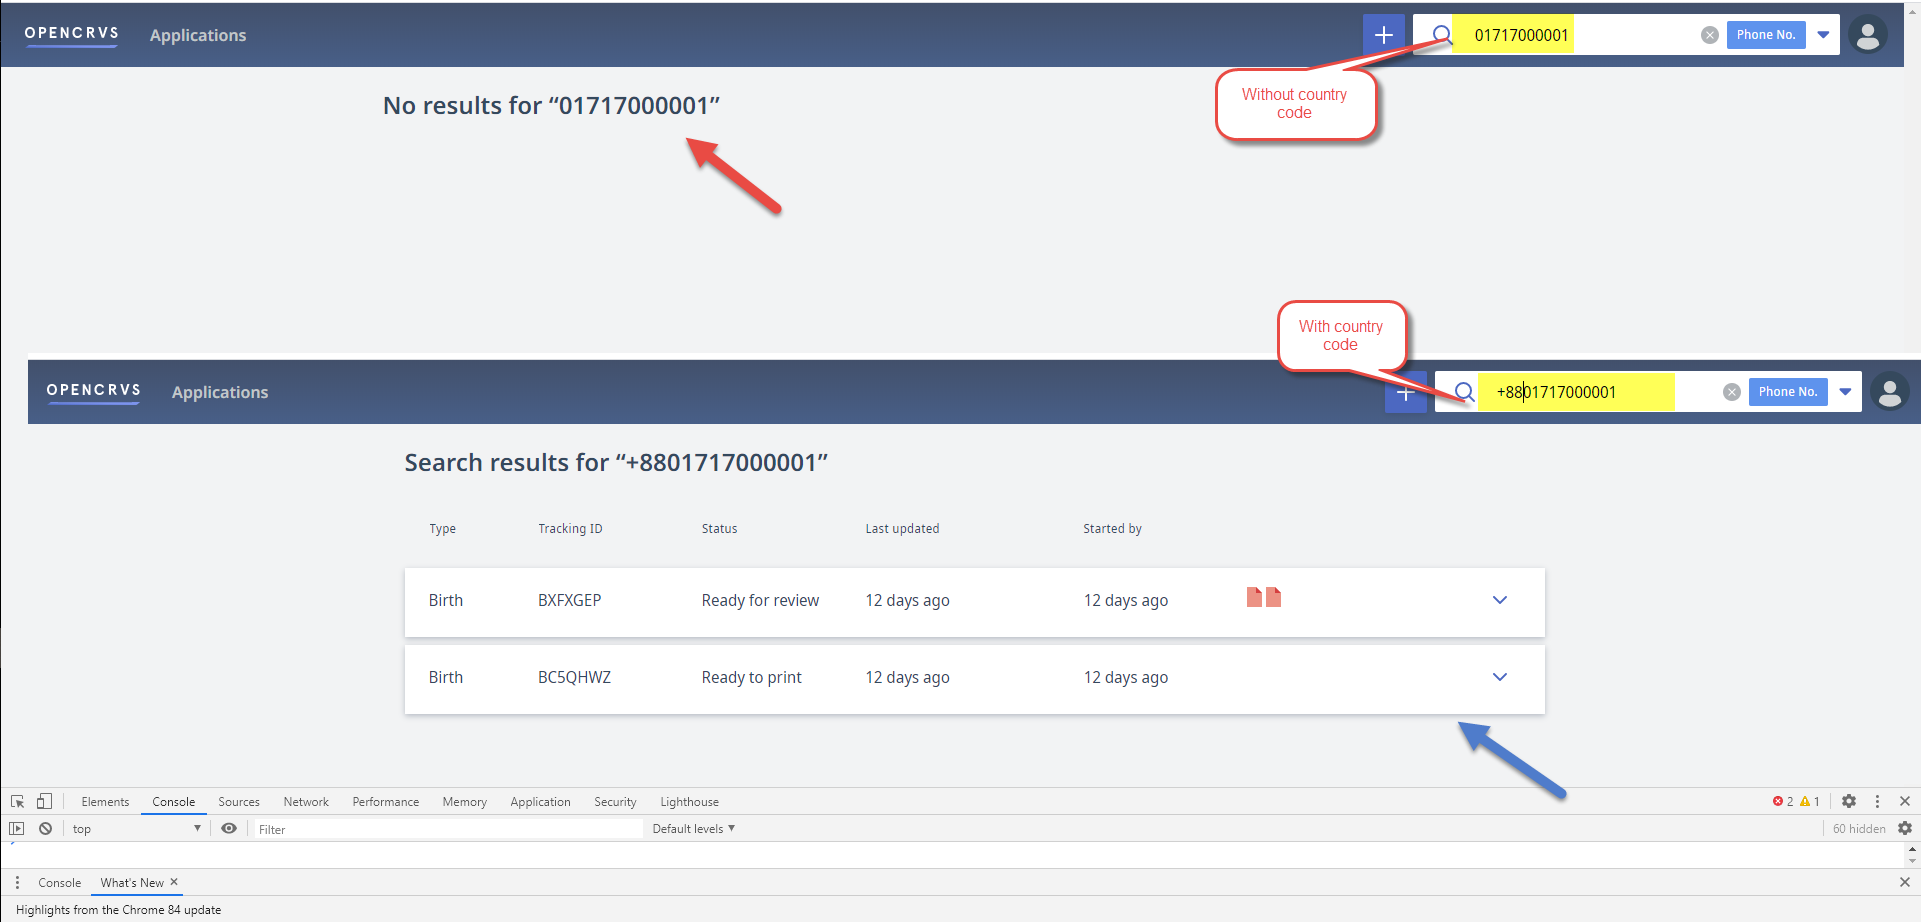
Task: Click the Tracking ID column header
Action: 570,528
